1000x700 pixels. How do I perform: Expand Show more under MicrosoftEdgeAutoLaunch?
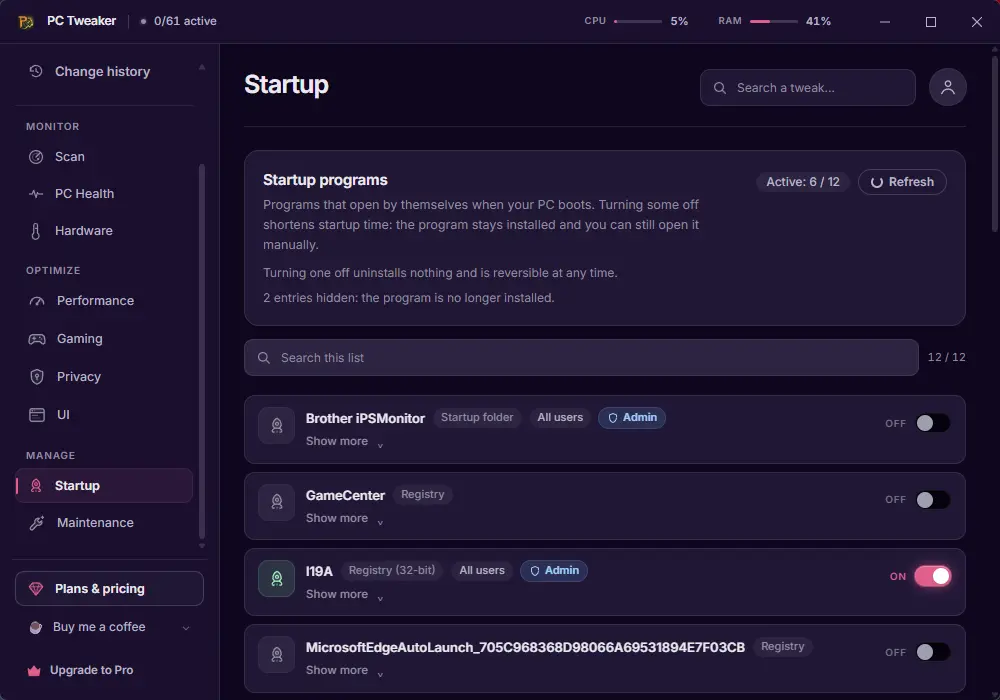pyautogui.click(x=344, y=671)
